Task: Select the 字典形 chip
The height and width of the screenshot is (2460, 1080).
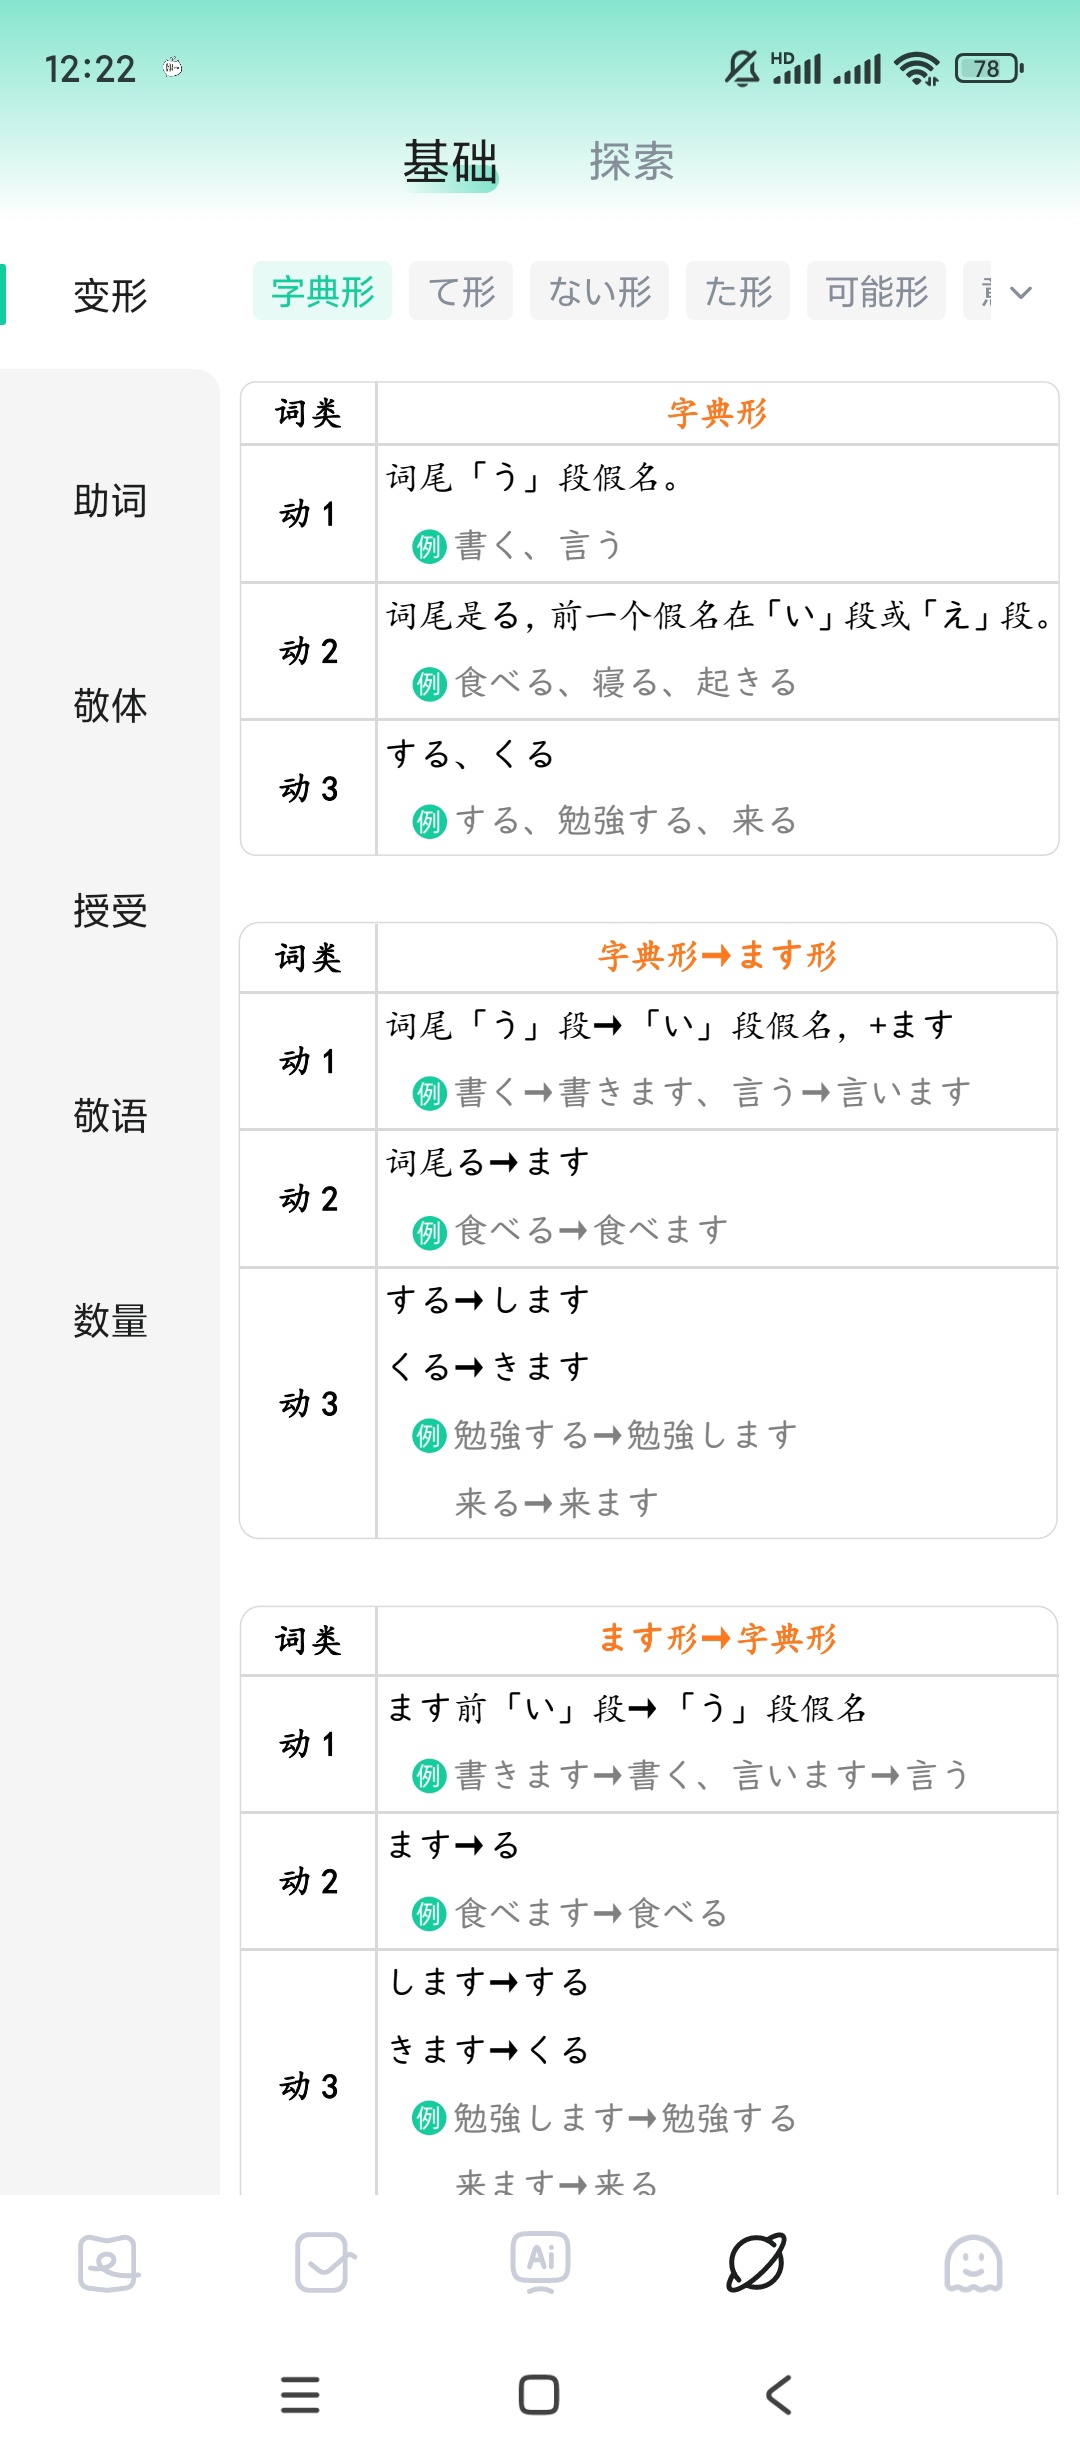Action: click(x=322, y=292)
